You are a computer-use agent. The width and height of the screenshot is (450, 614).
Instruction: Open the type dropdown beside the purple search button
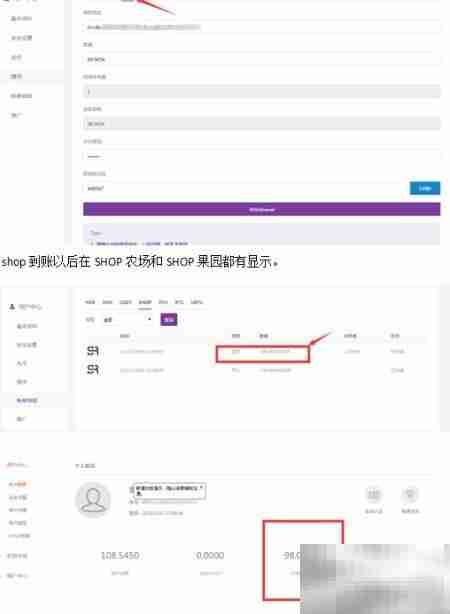click(128, 320)
